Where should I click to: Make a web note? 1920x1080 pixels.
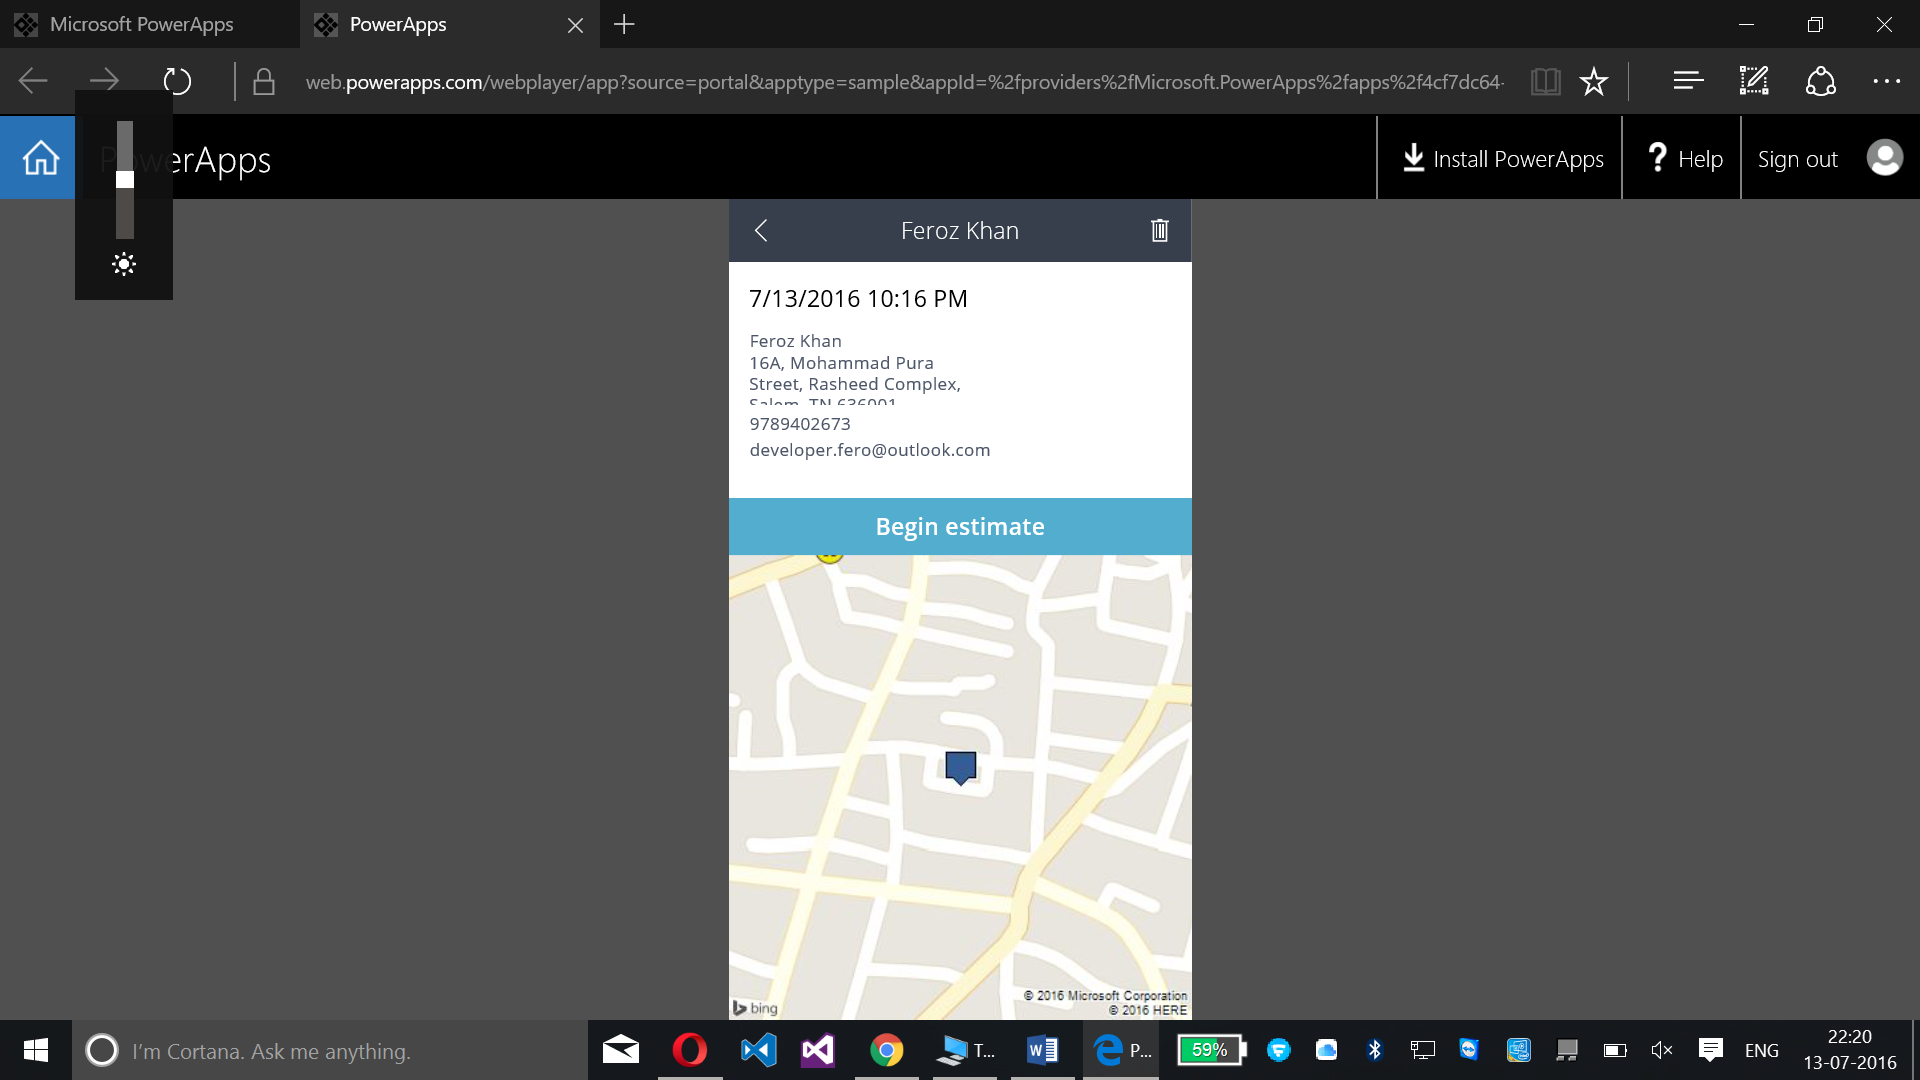tap(1754, 81)
